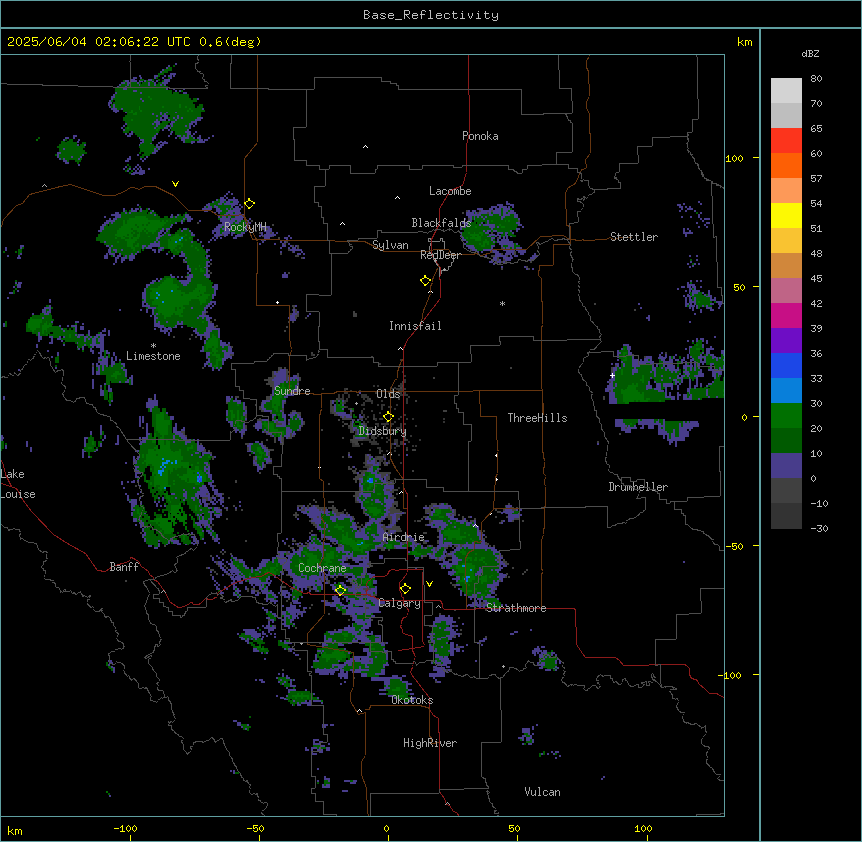Click the Didsbury town label
The width and height of the screenshot is (862, 842).
pos(383,431)
